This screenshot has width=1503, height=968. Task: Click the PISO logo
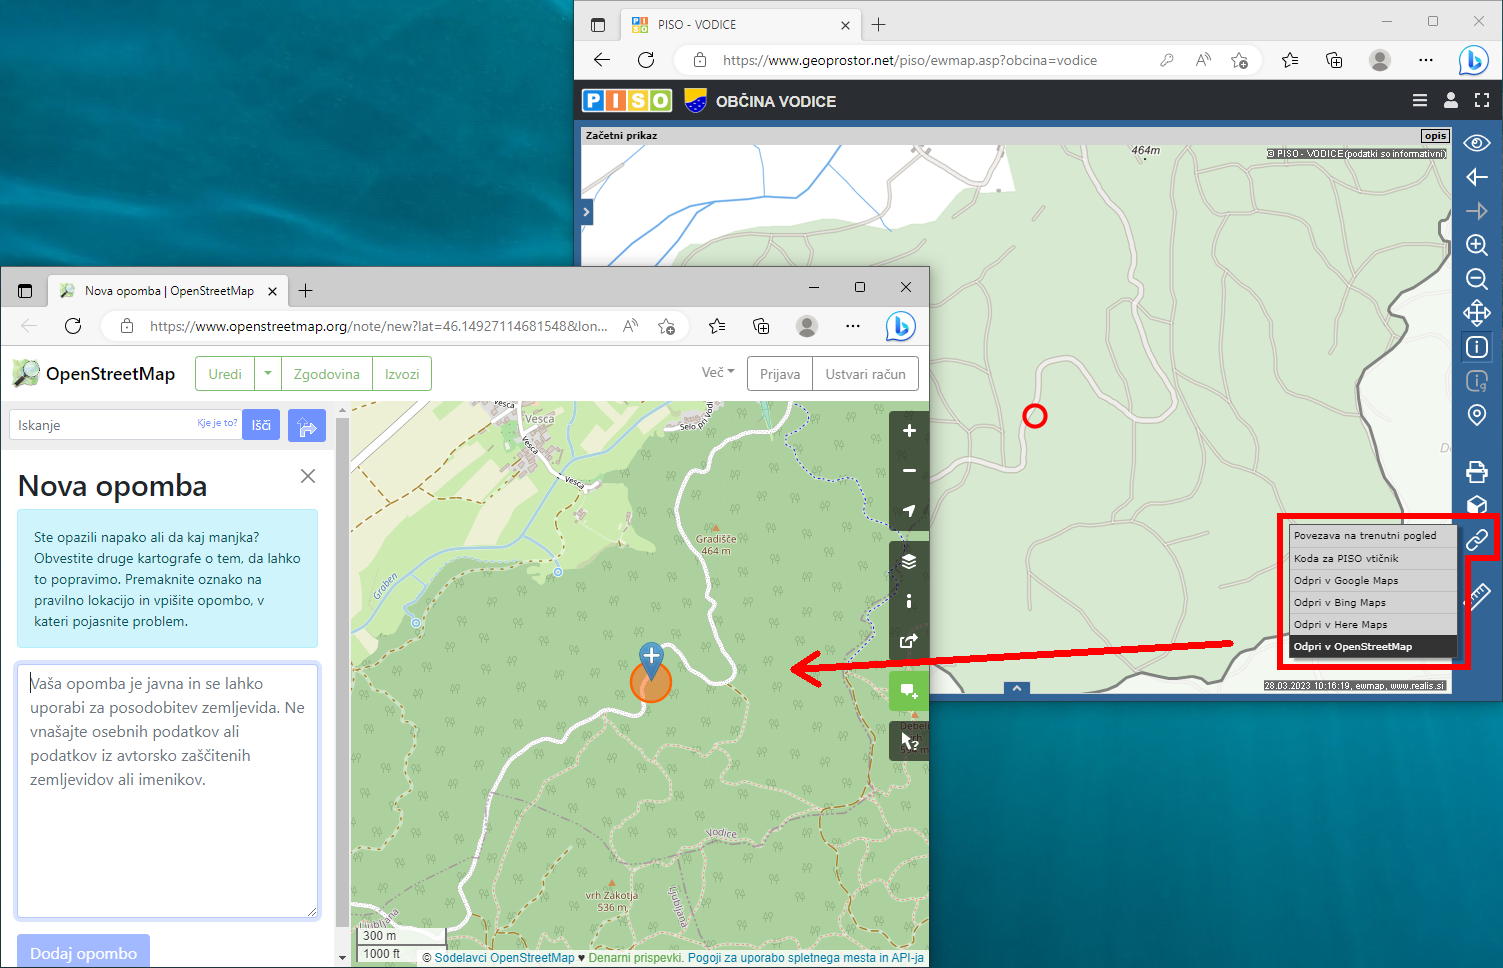[x=627, y=100]
